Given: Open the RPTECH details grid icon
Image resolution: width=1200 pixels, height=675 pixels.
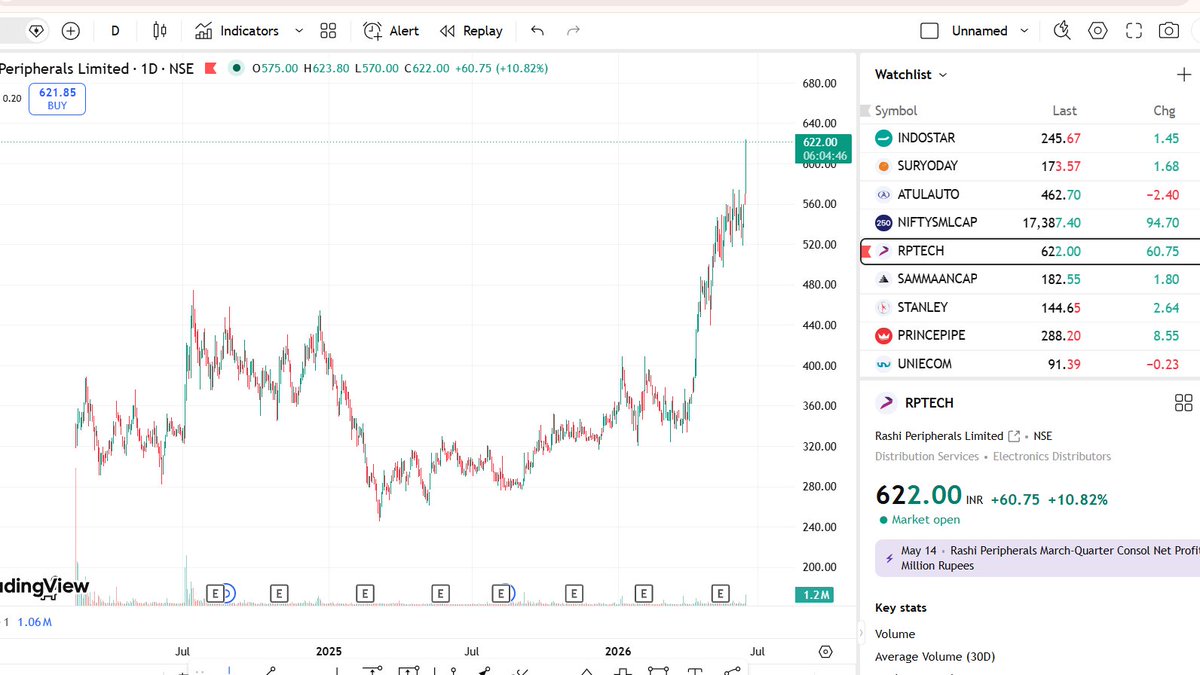Looking at the screenshot, I should [x=1183, y=403].
